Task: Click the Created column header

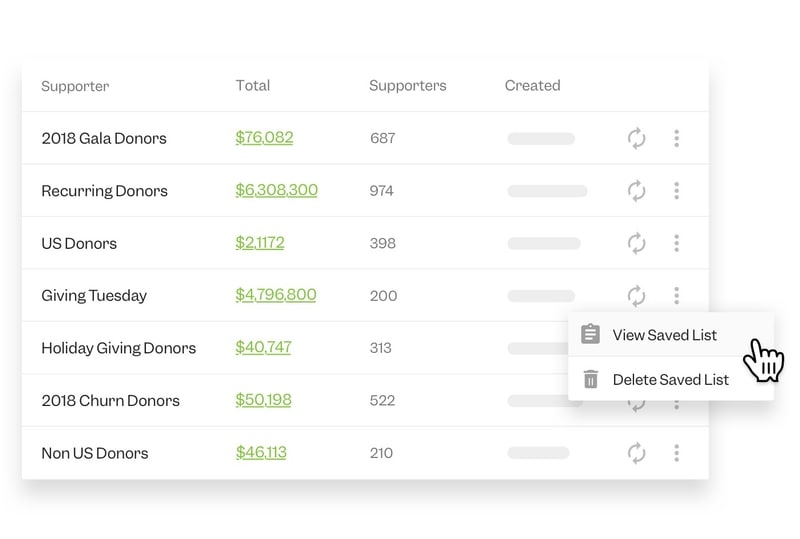Action: pyautogui.click(x=533, y=85)
